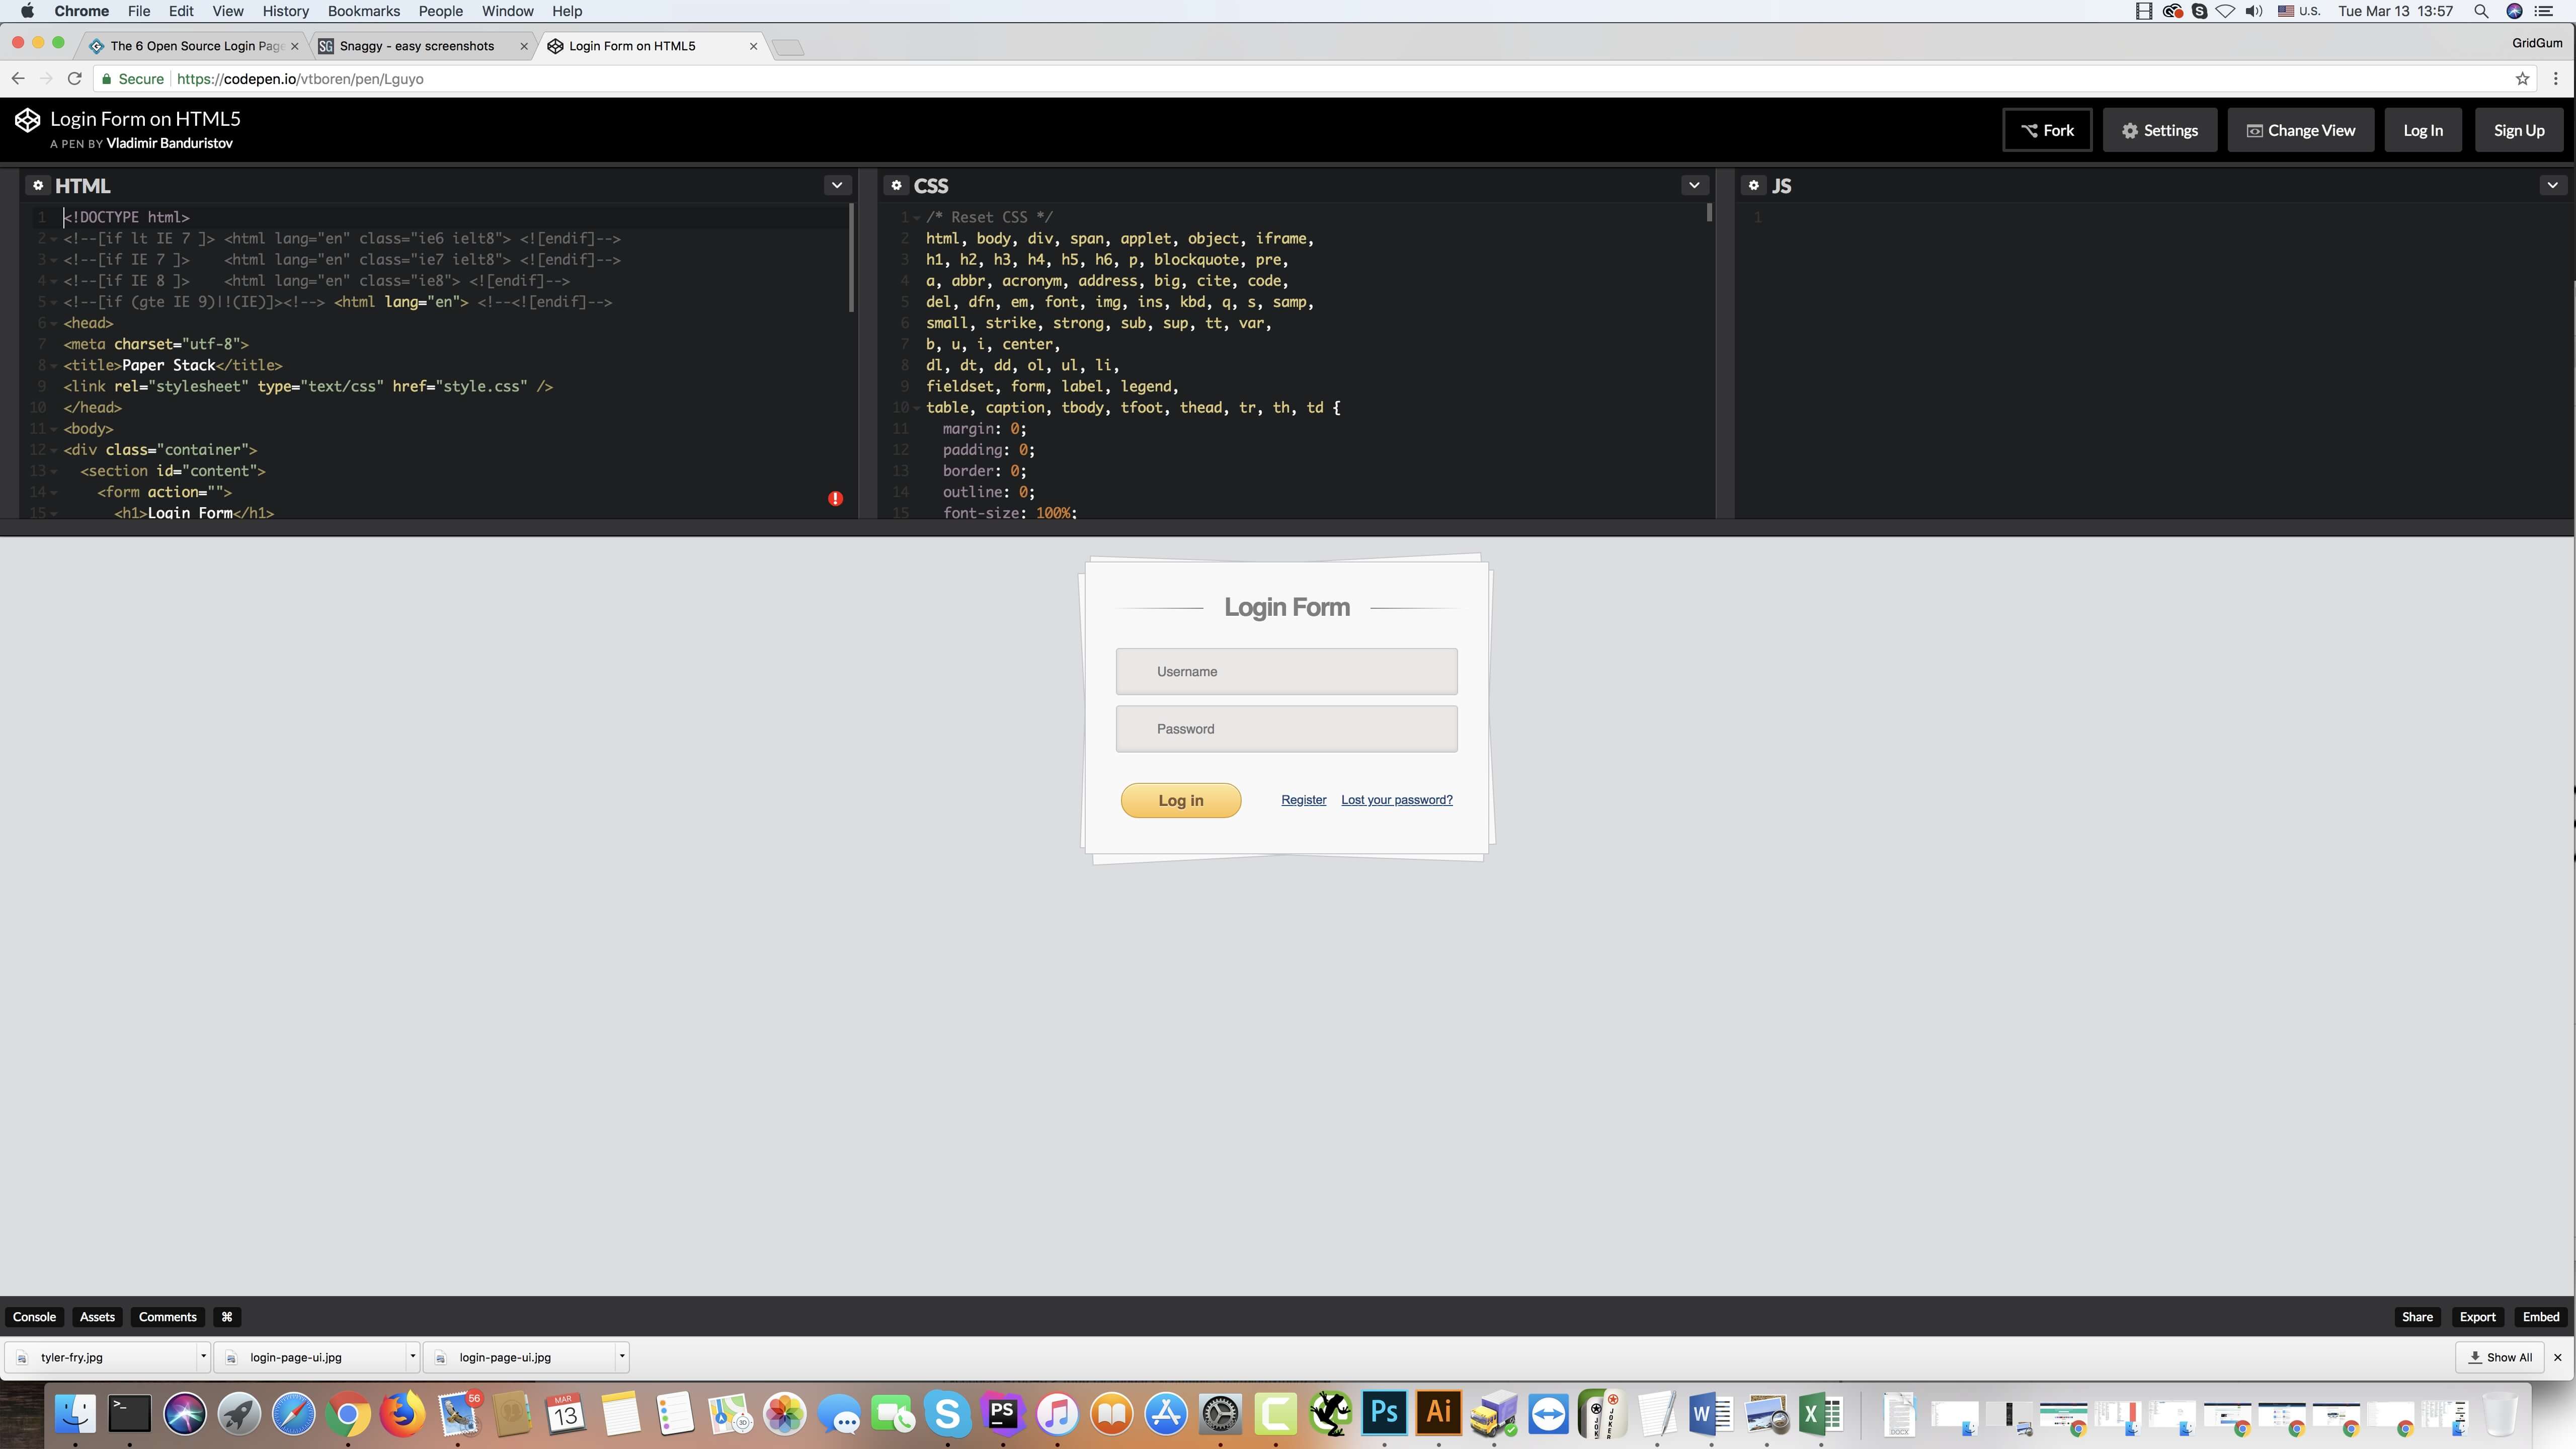Click Change View button
This screenshot has width=2576, height=1449.
2301,130
